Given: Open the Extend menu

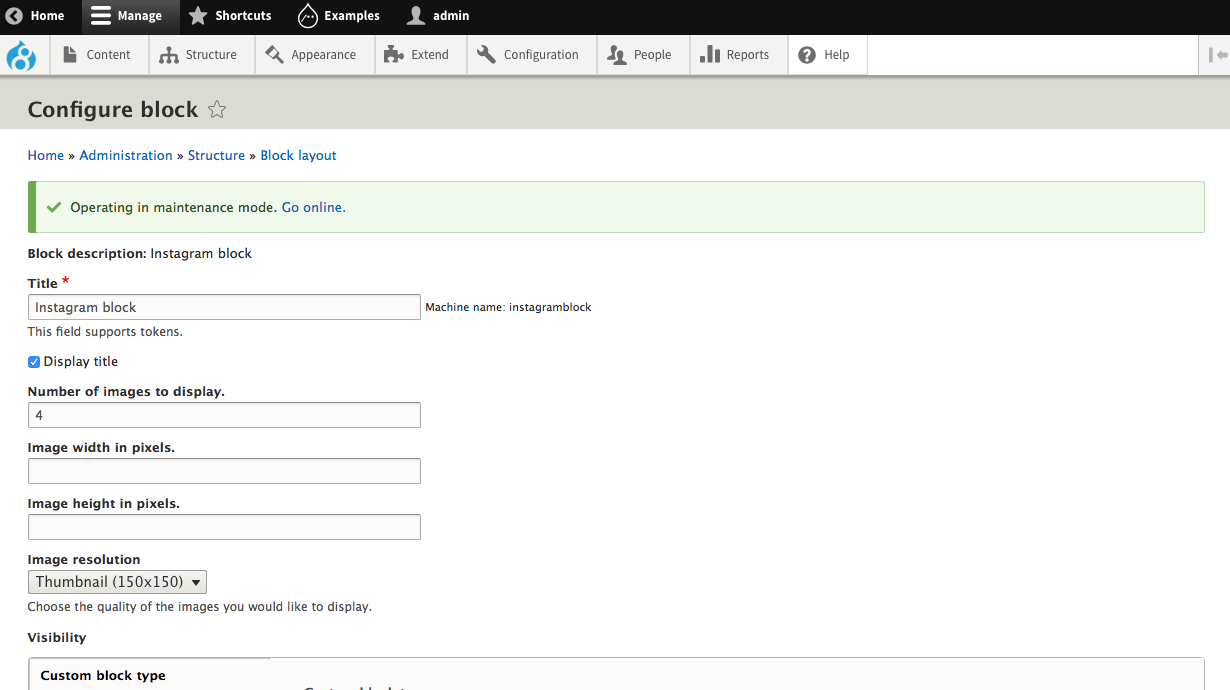Looking at the screenshot, I should click(x=420, y=55).
